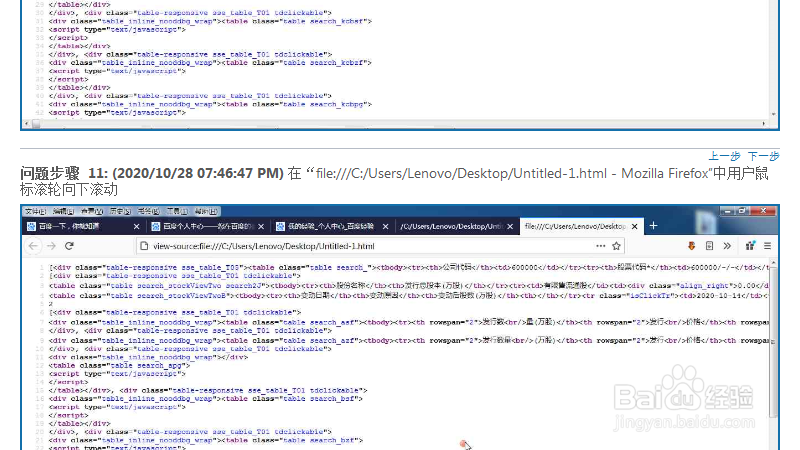Click the Firefox scrollbar up arrow
The width and height of the screenshot is (800, 450).
[773, 263]
